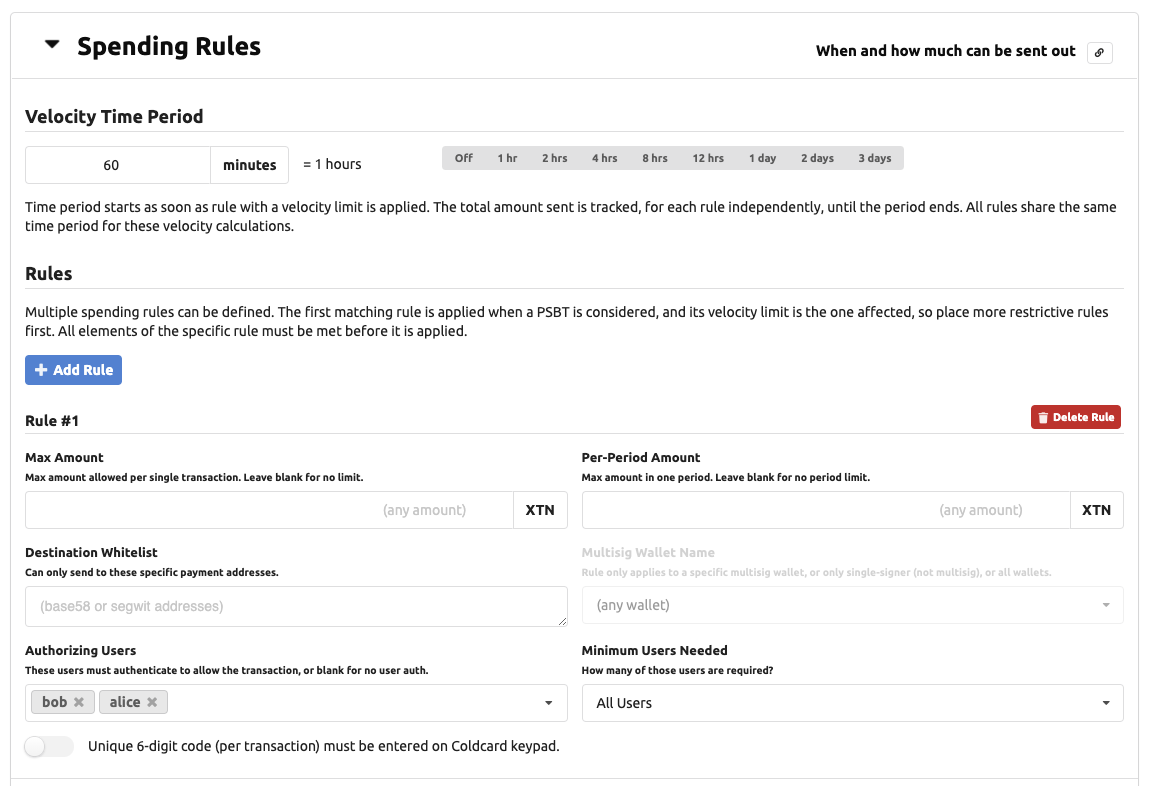Toggle the unique 6-digit code switch
The width and height of the screenshot is (1150, 786).
point(48,746)
